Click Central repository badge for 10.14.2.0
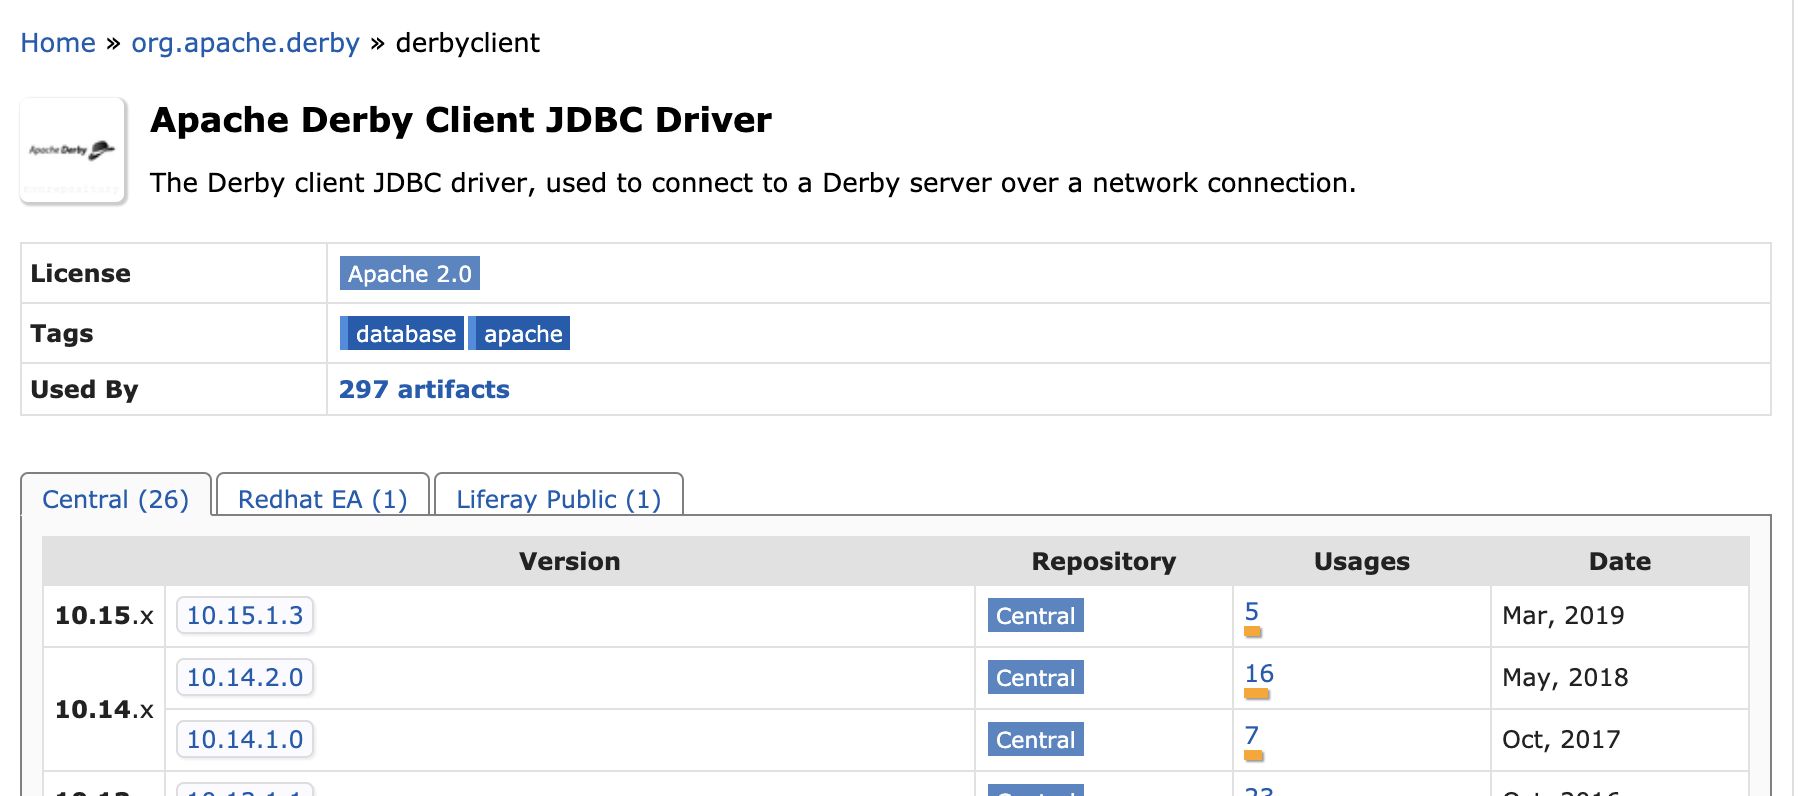Image resolution: width=1806 pixels, height=796 pixels. coord(1035,677)
